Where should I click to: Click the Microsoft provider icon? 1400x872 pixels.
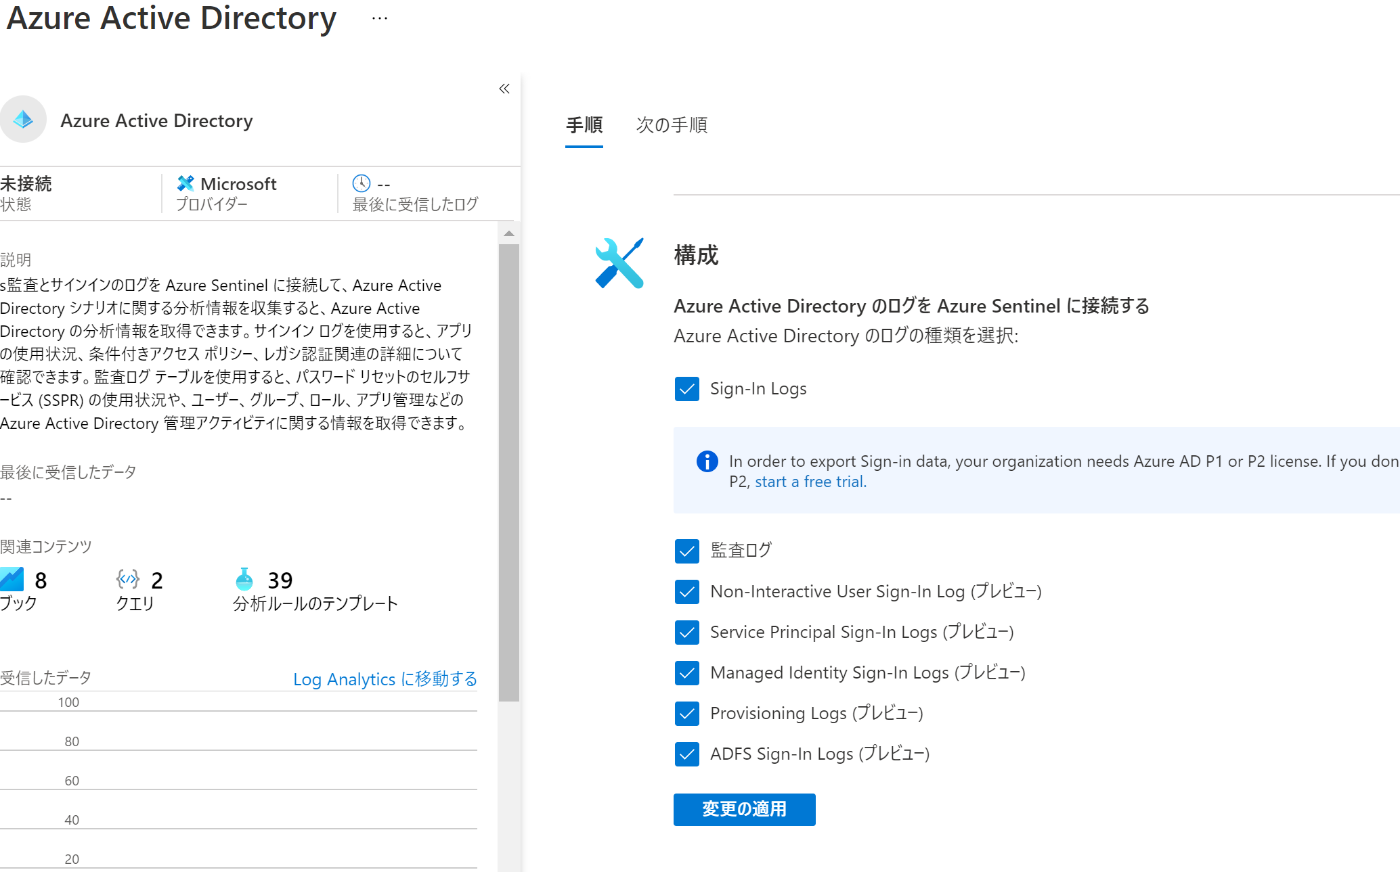(185, 183)
